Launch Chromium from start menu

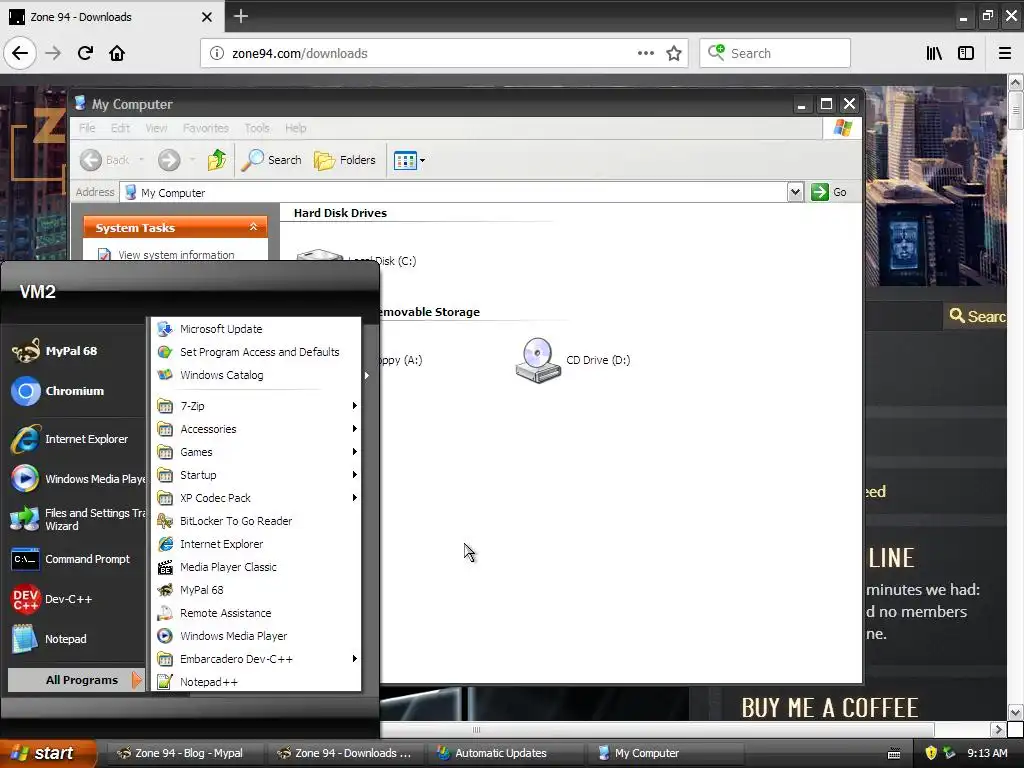[x=74, y=391]
